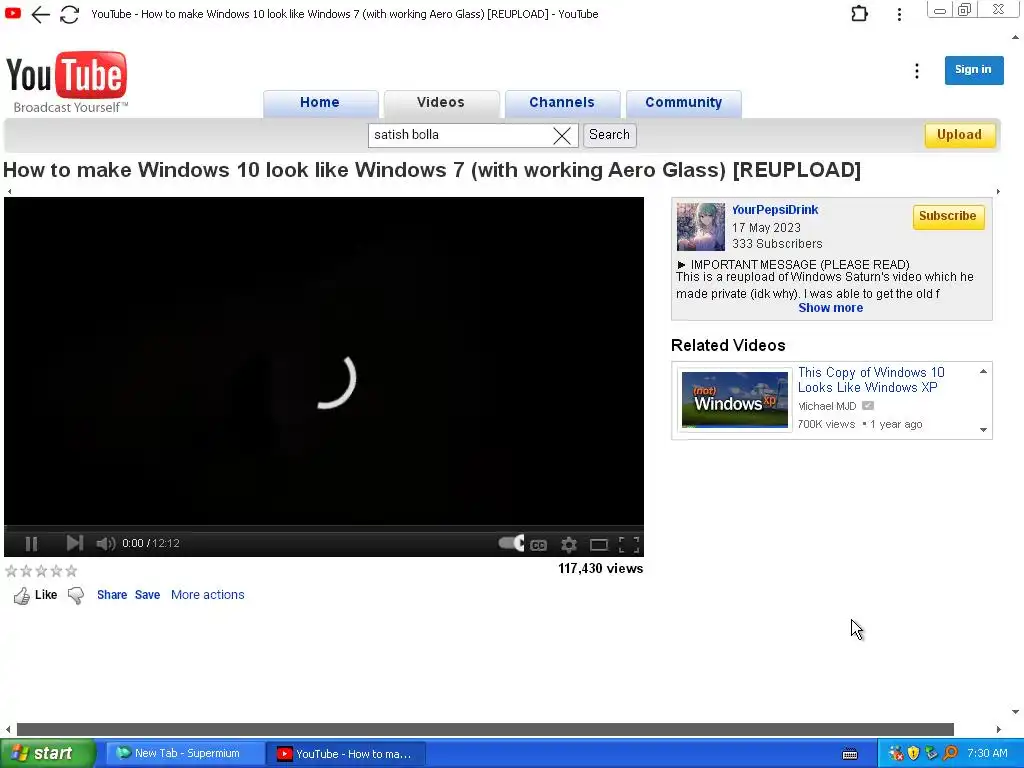Enter fullscreen mode
This screenshot has width=1024, height=768.
629,545
